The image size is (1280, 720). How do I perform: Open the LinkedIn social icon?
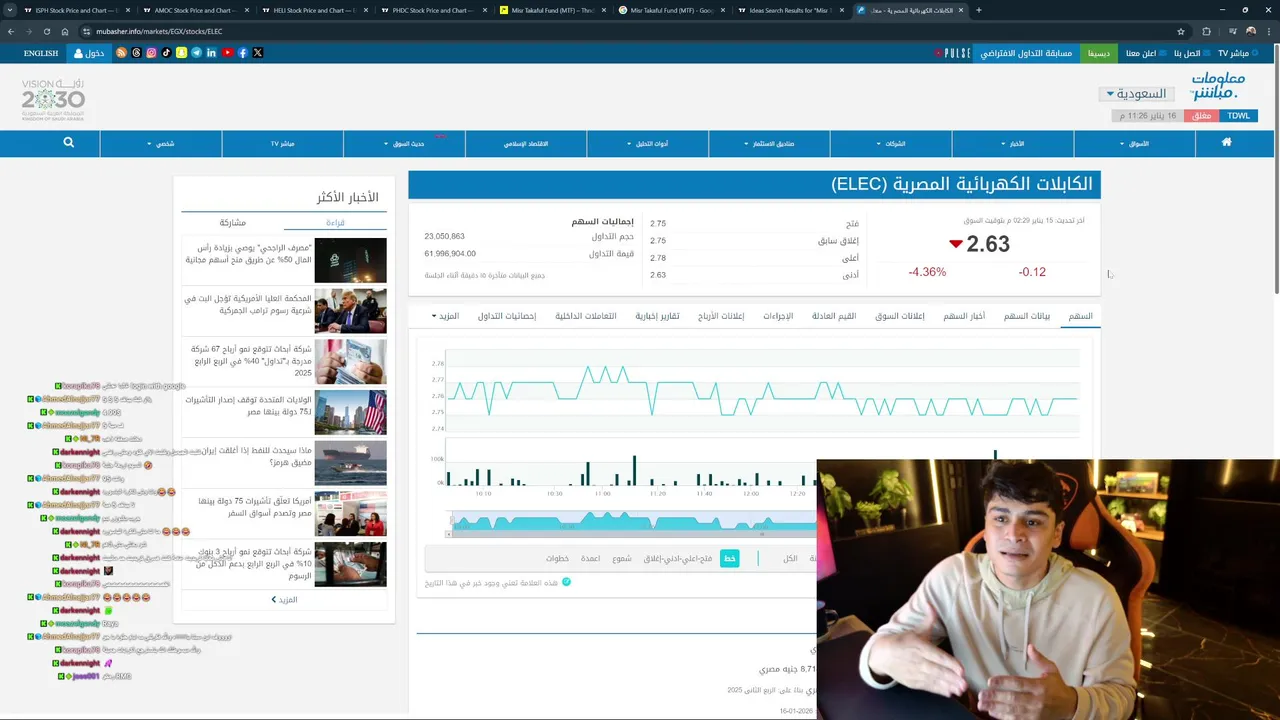(211, 53)
